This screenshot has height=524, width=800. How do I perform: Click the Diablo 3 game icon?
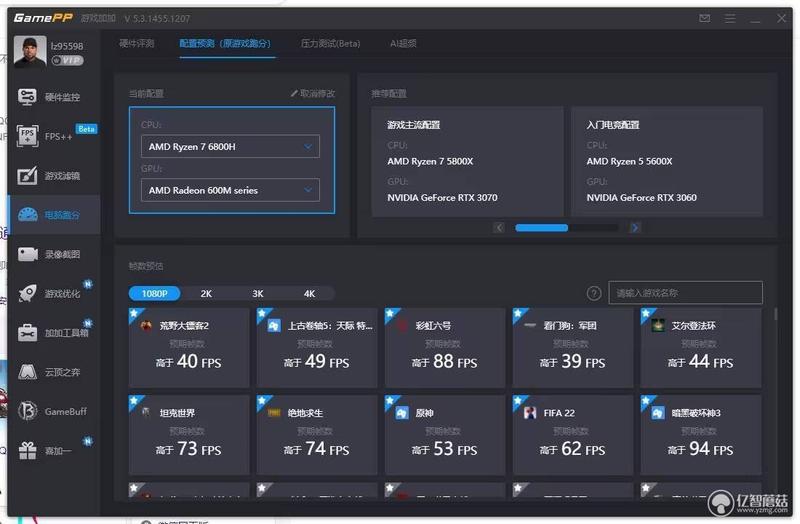click(658, 413)
